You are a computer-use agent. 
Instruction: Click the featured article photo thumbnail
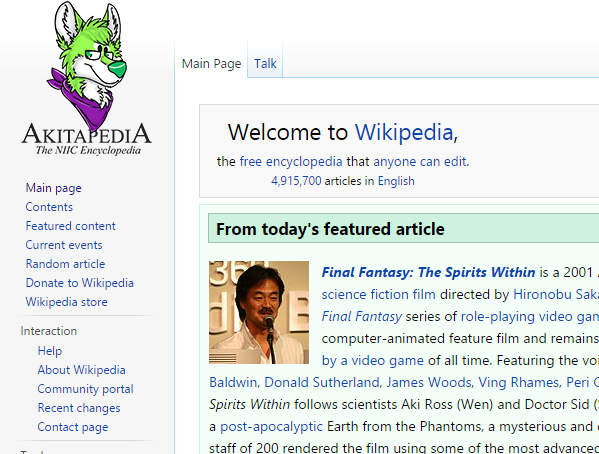click(x=259, y=312)
